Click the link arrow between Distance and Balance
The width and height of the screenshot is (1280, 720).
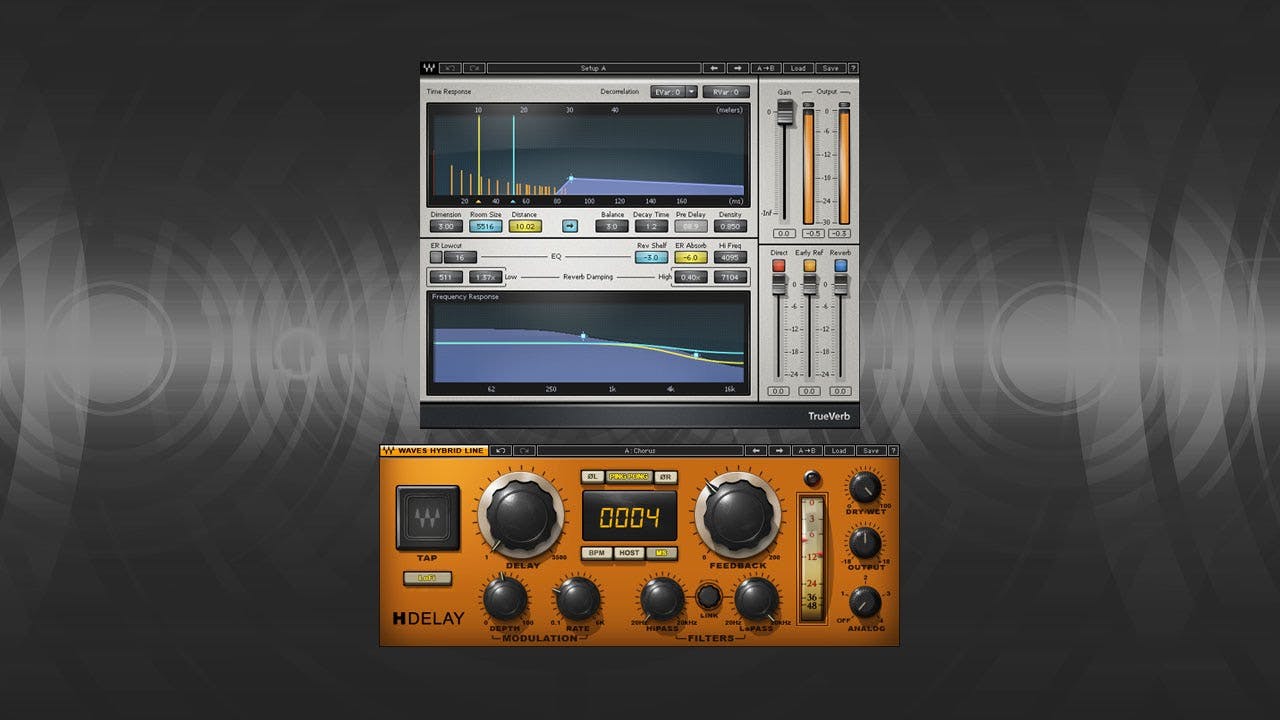570,226
